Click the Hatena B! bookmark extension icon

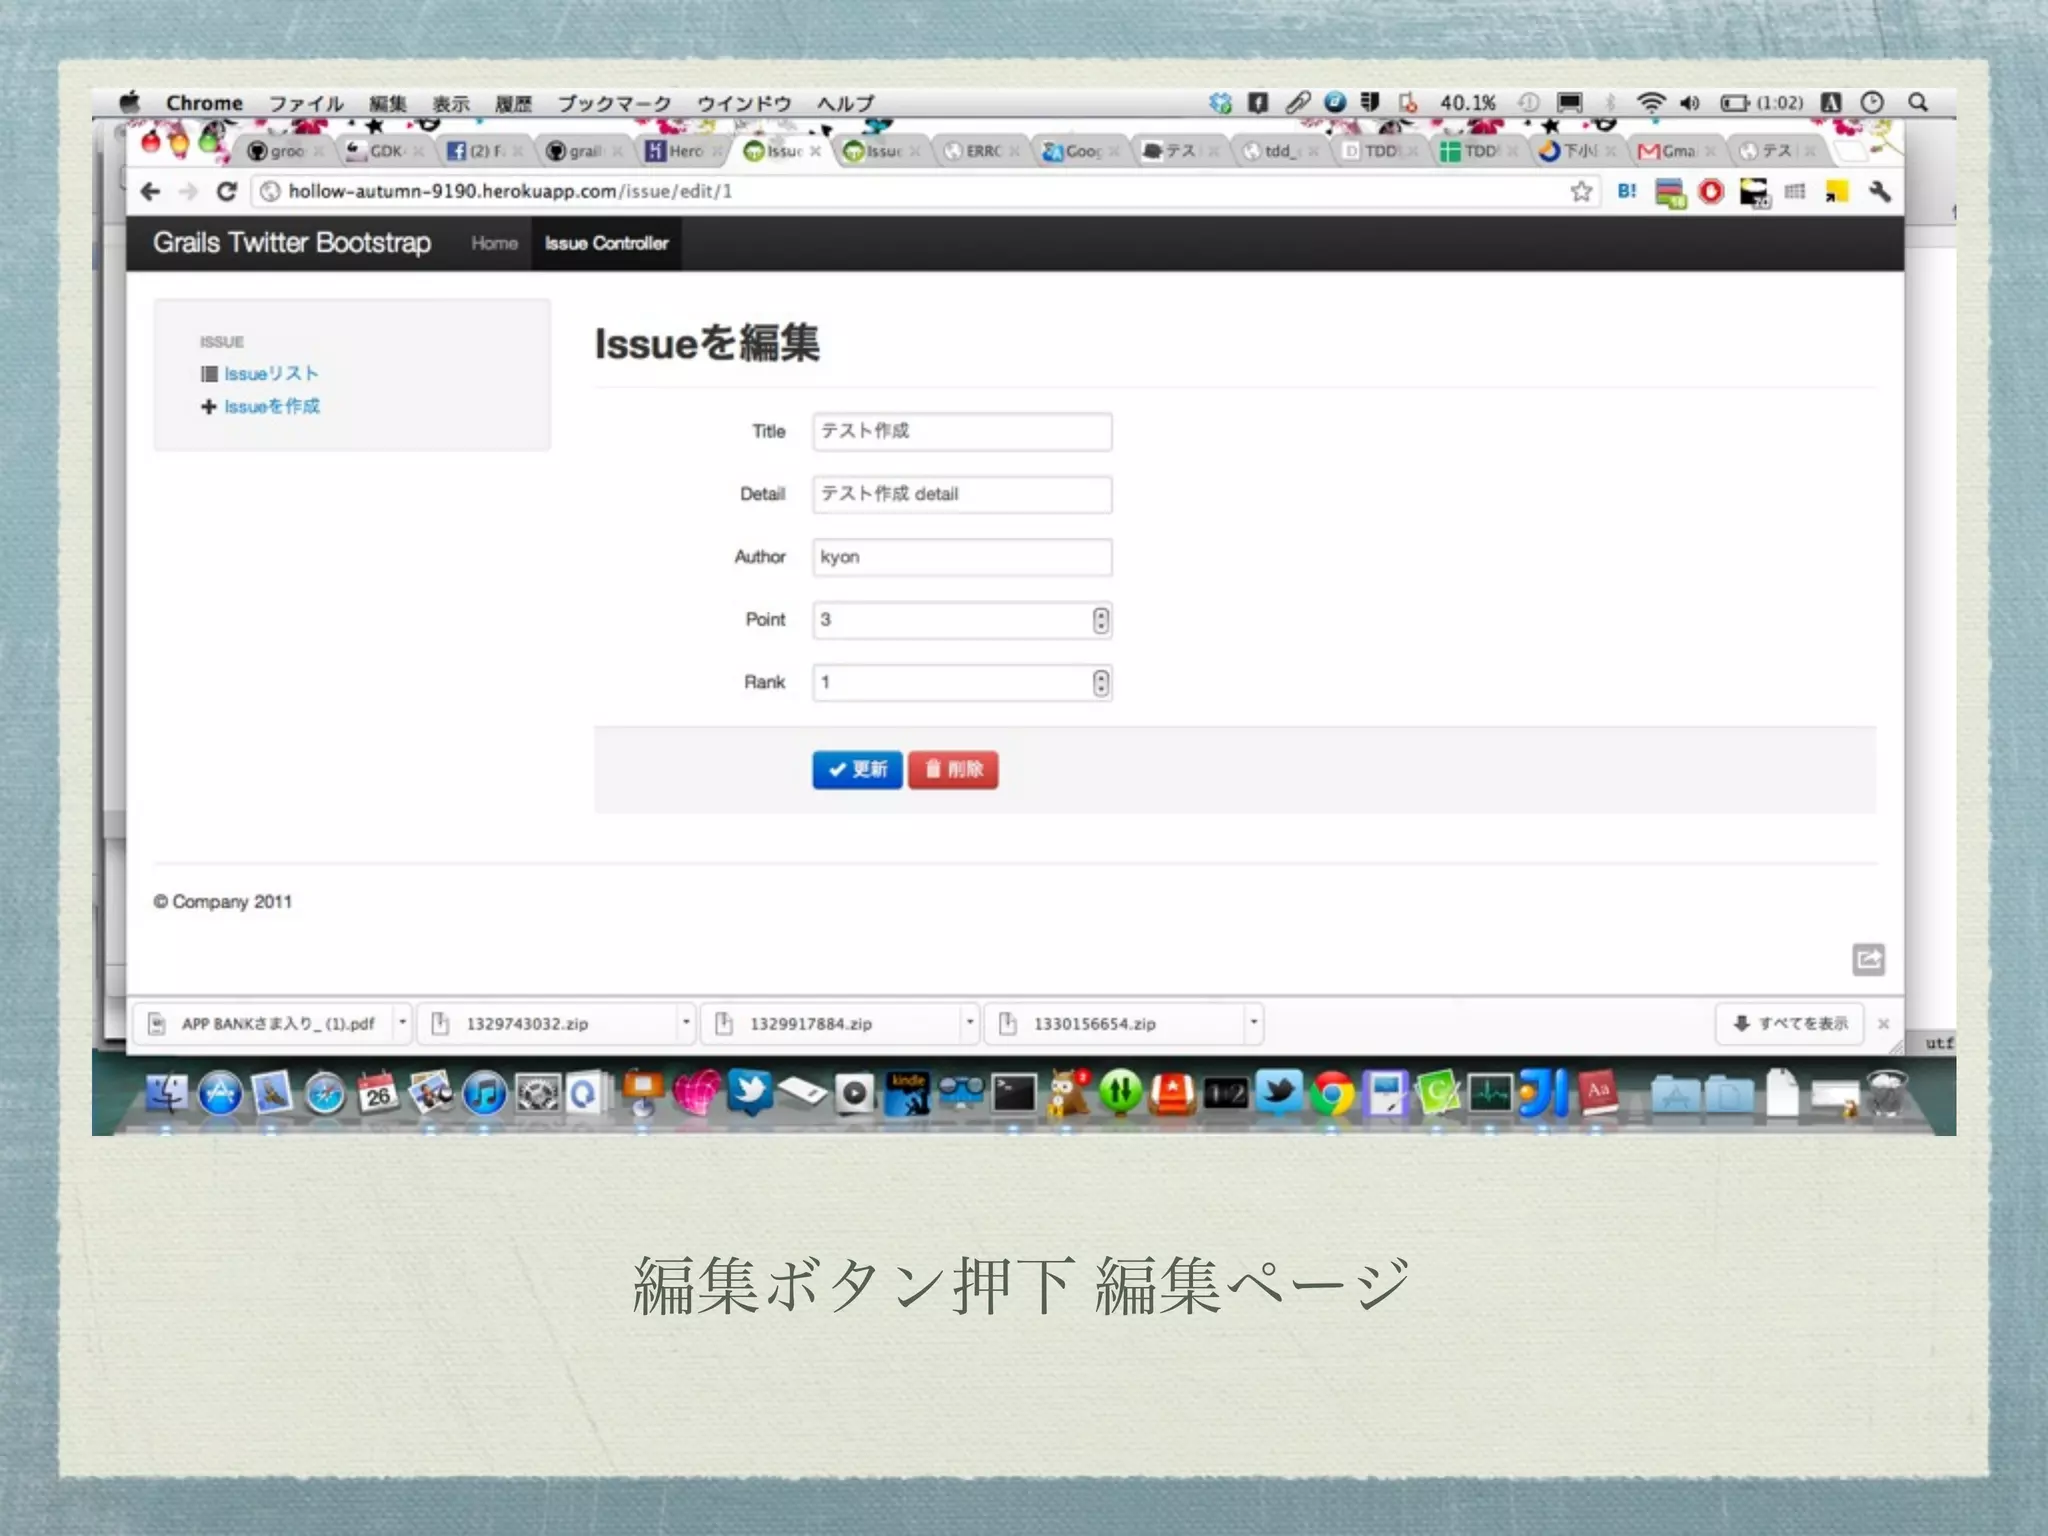click(1627, 191)
